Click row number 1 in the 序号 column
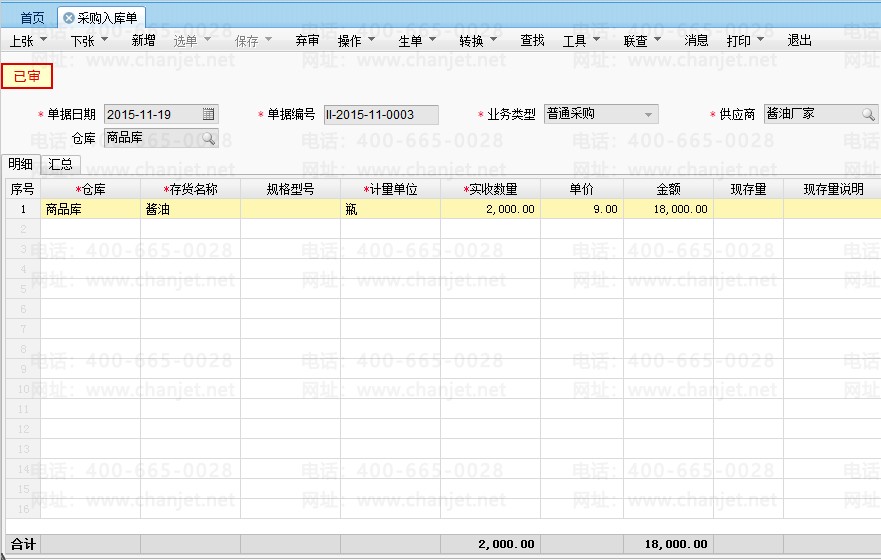This screenshot has width=881, height=560. pyautogui.click(x=23, y=209)
